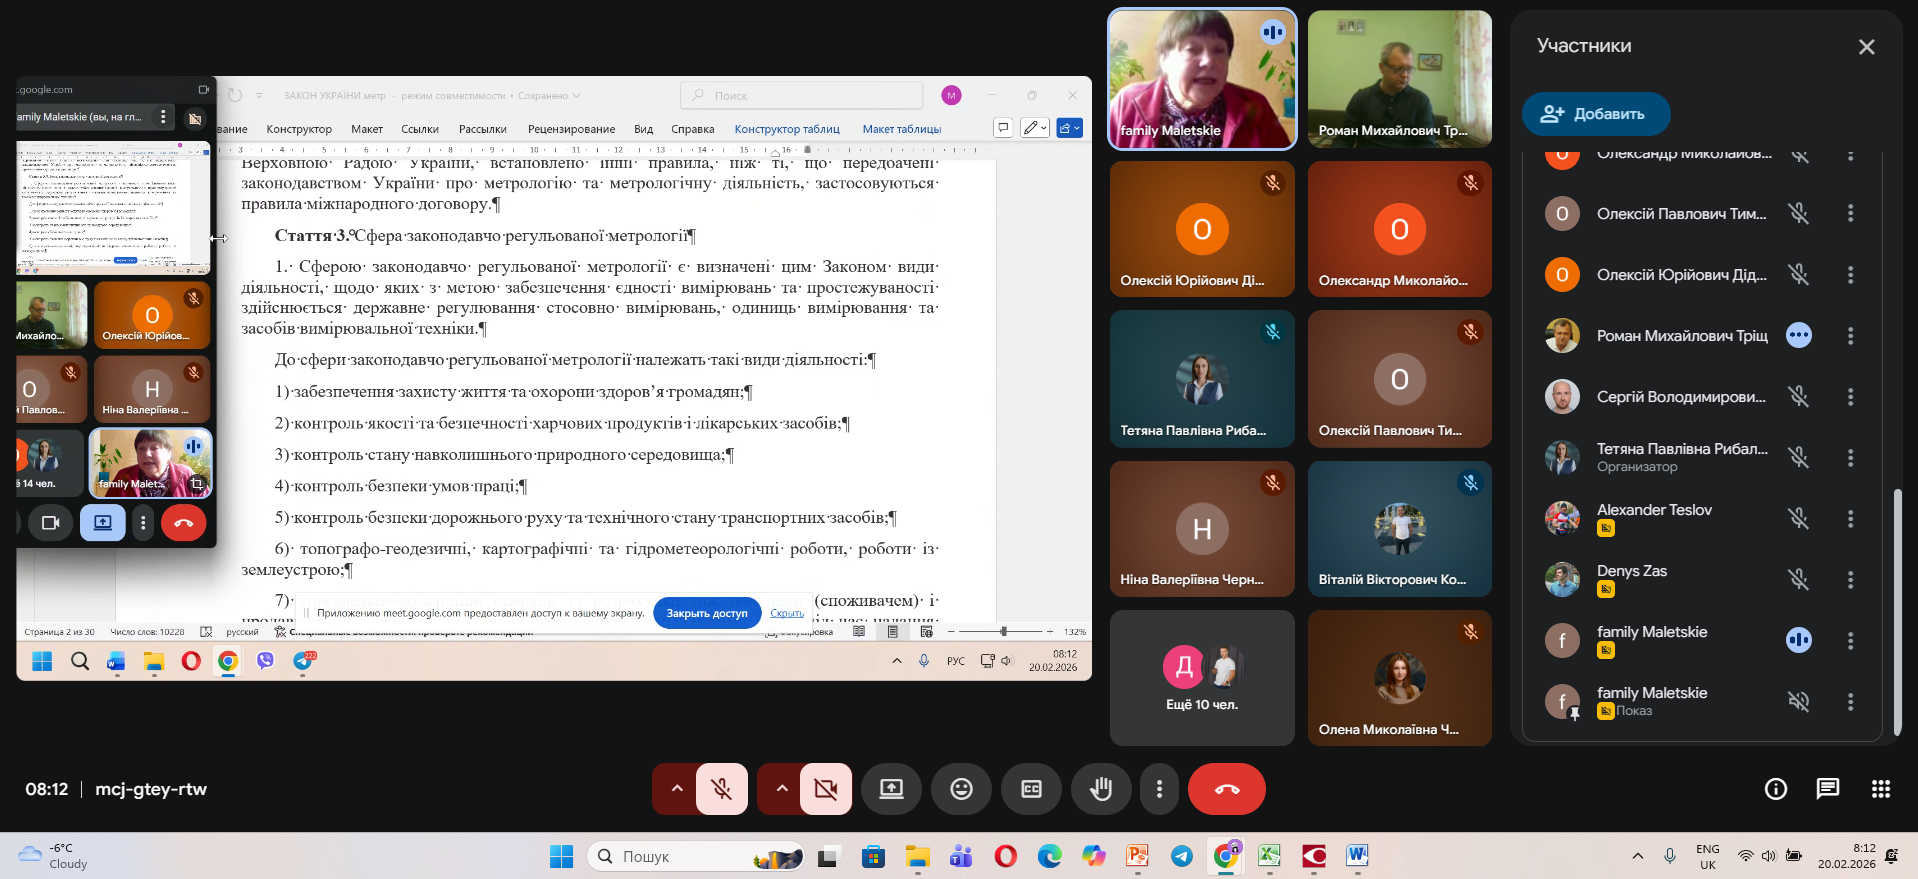Open the Ссылки ribbon tab

tap(420, 129)
